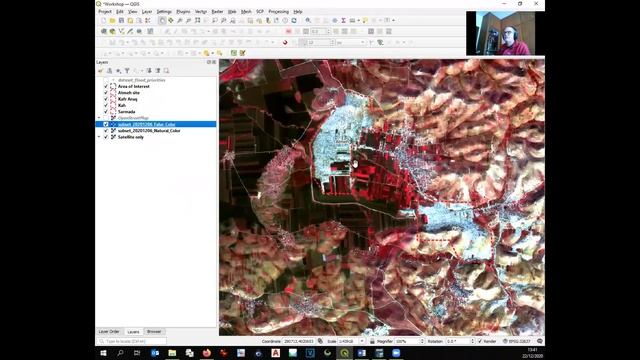This screenshot has height=360, width=640.
Task: Open the SCP menu
Action: 260,12
